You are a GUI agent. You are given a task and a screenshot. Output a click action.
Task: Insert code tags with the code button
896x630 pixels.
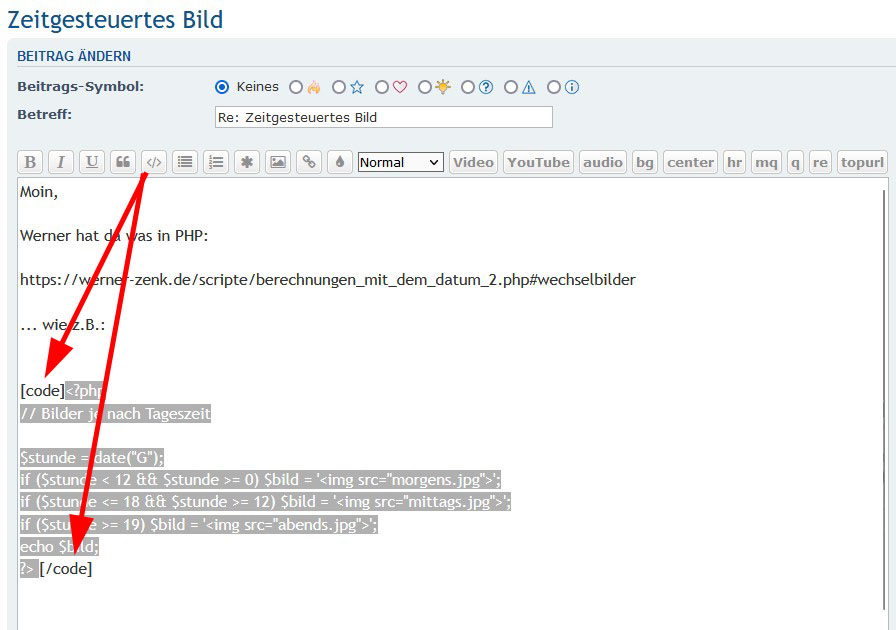[x=154, y=162]
